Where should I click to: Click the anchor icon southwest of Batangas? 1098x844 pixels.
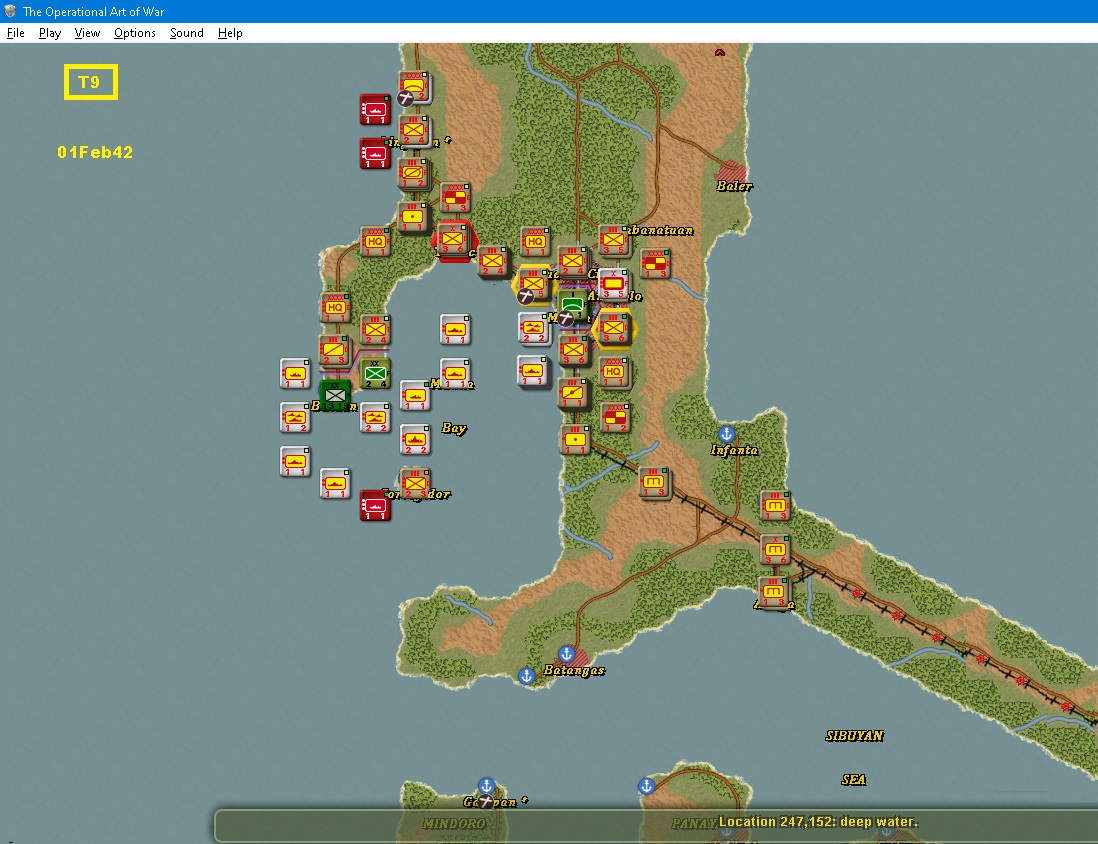tap(527, 676)
